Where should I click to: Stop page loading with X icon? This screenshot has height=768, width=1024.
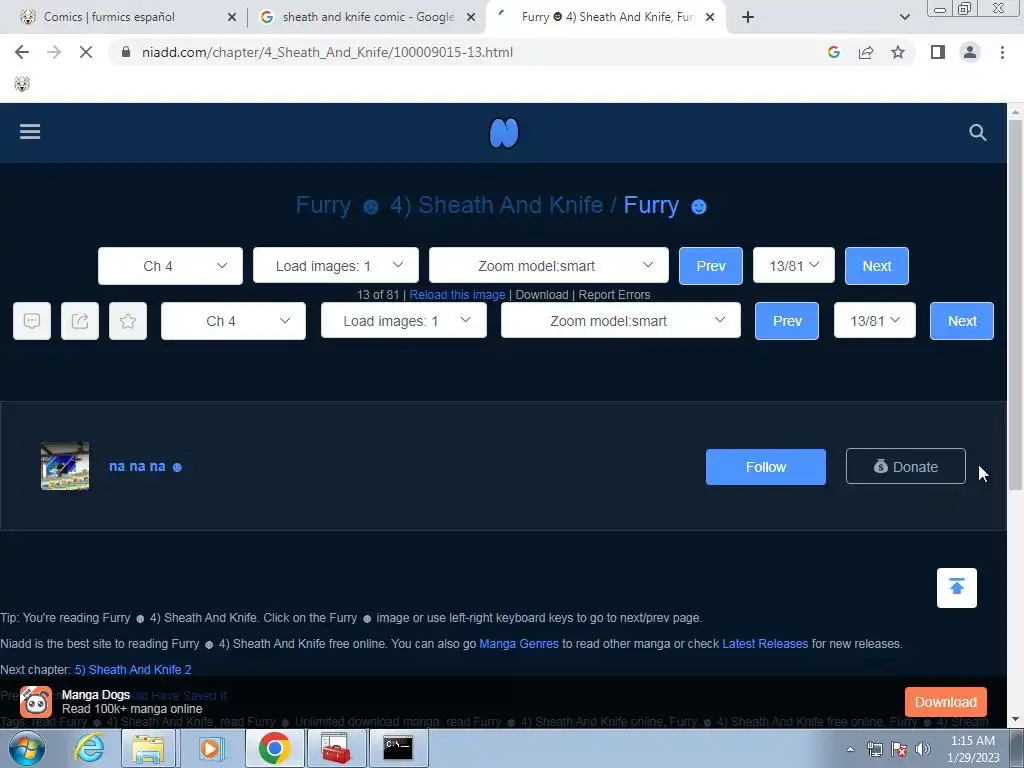[86, 52]
